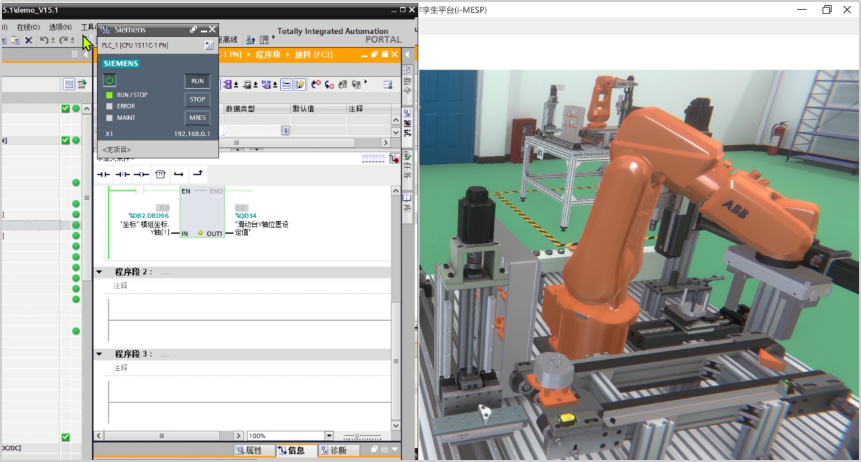Viewport: 861px width, 462px height.
Task: Insert an output coil instruction
Action: [x=141, y=173]
